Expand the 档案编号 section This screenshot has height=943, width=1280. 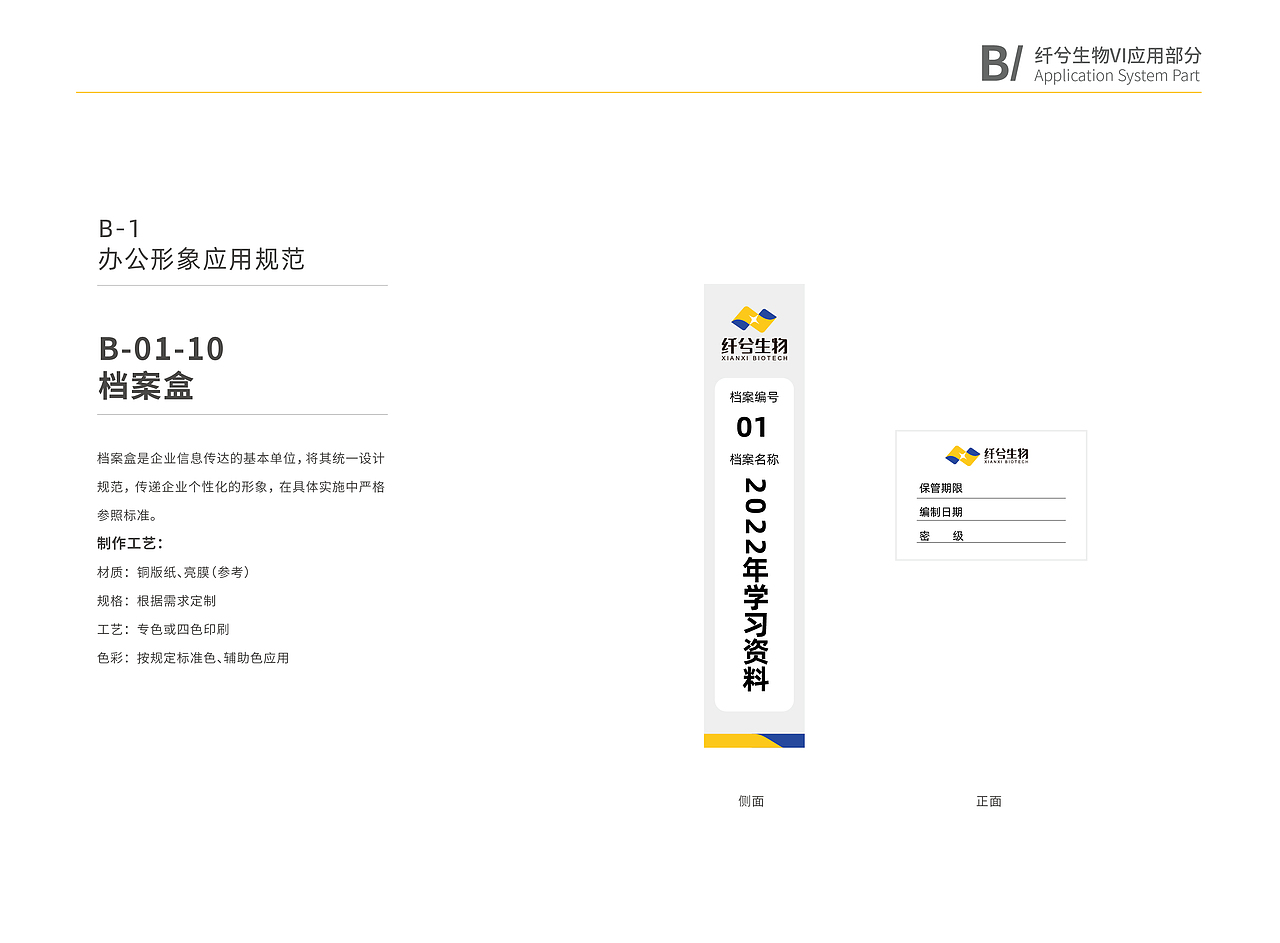754,395
